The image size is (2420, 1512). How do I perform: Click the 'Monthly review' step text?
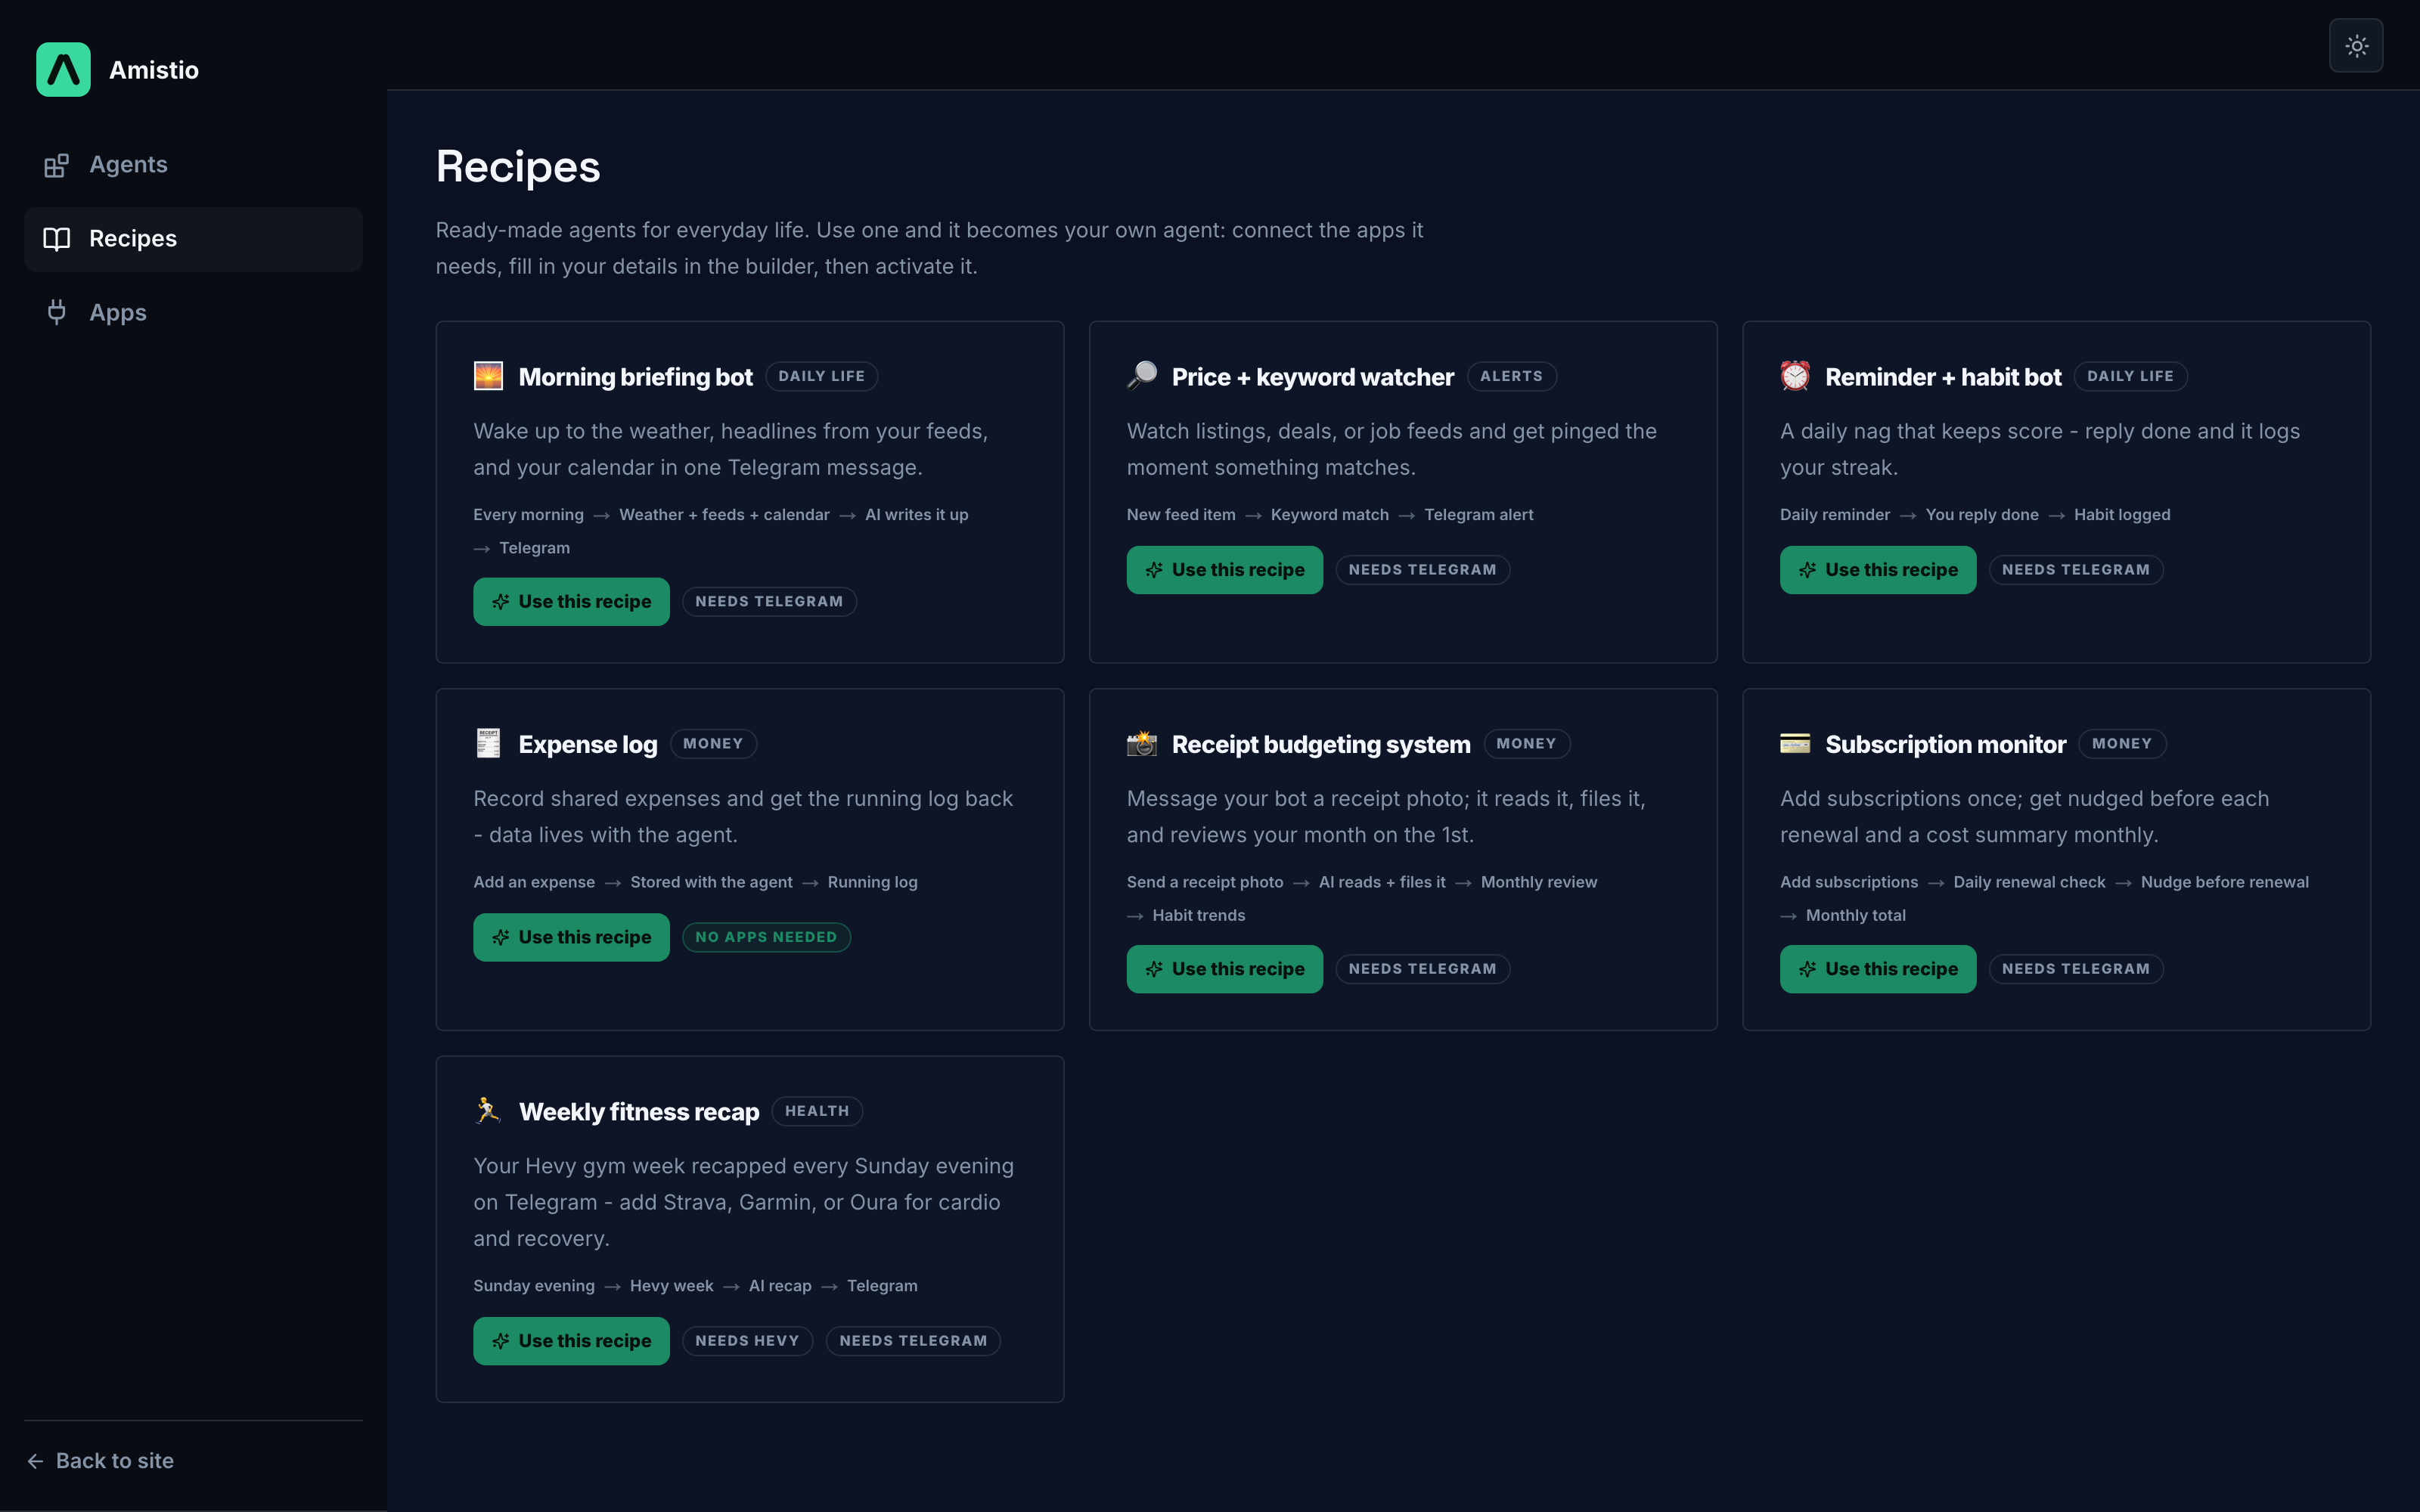pyautogui.click(x=1539, y=882)
